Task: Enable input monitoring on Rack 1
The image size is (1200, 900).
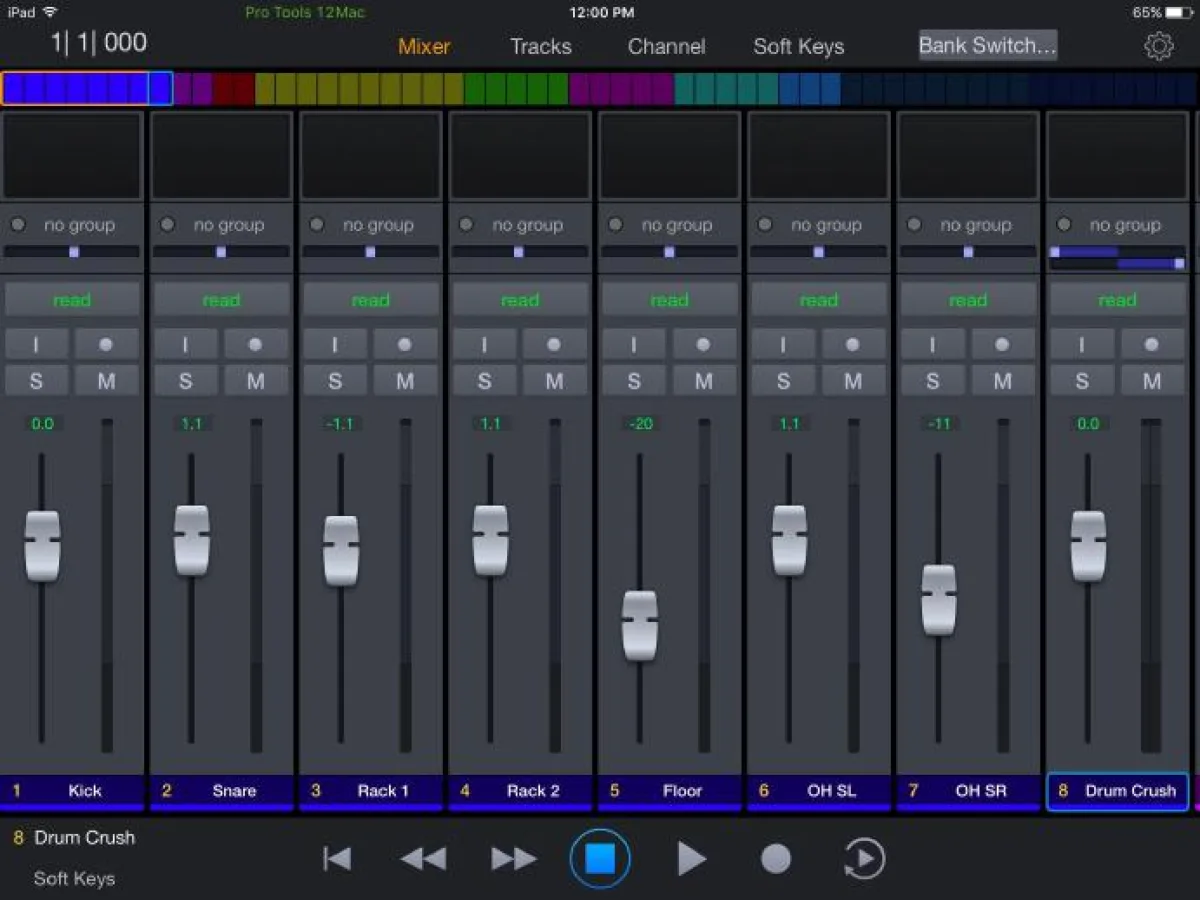Action: 335,344
